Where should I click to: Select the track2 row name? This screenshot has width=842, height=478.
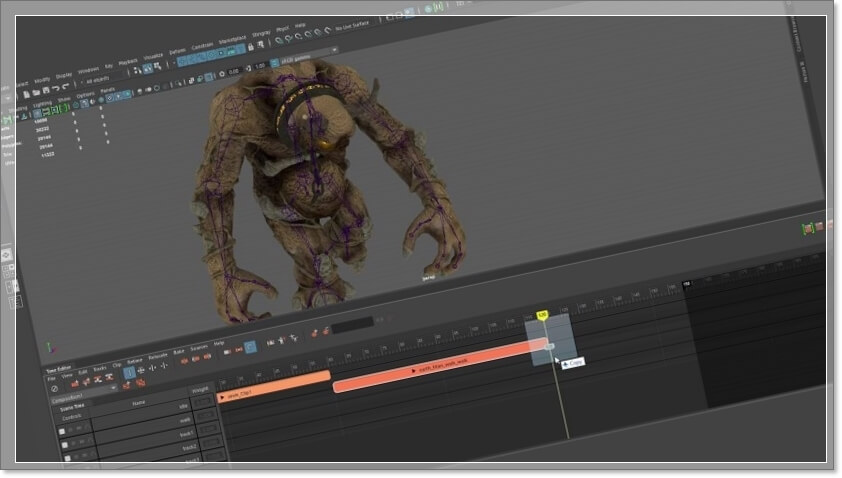click(189, 447)
